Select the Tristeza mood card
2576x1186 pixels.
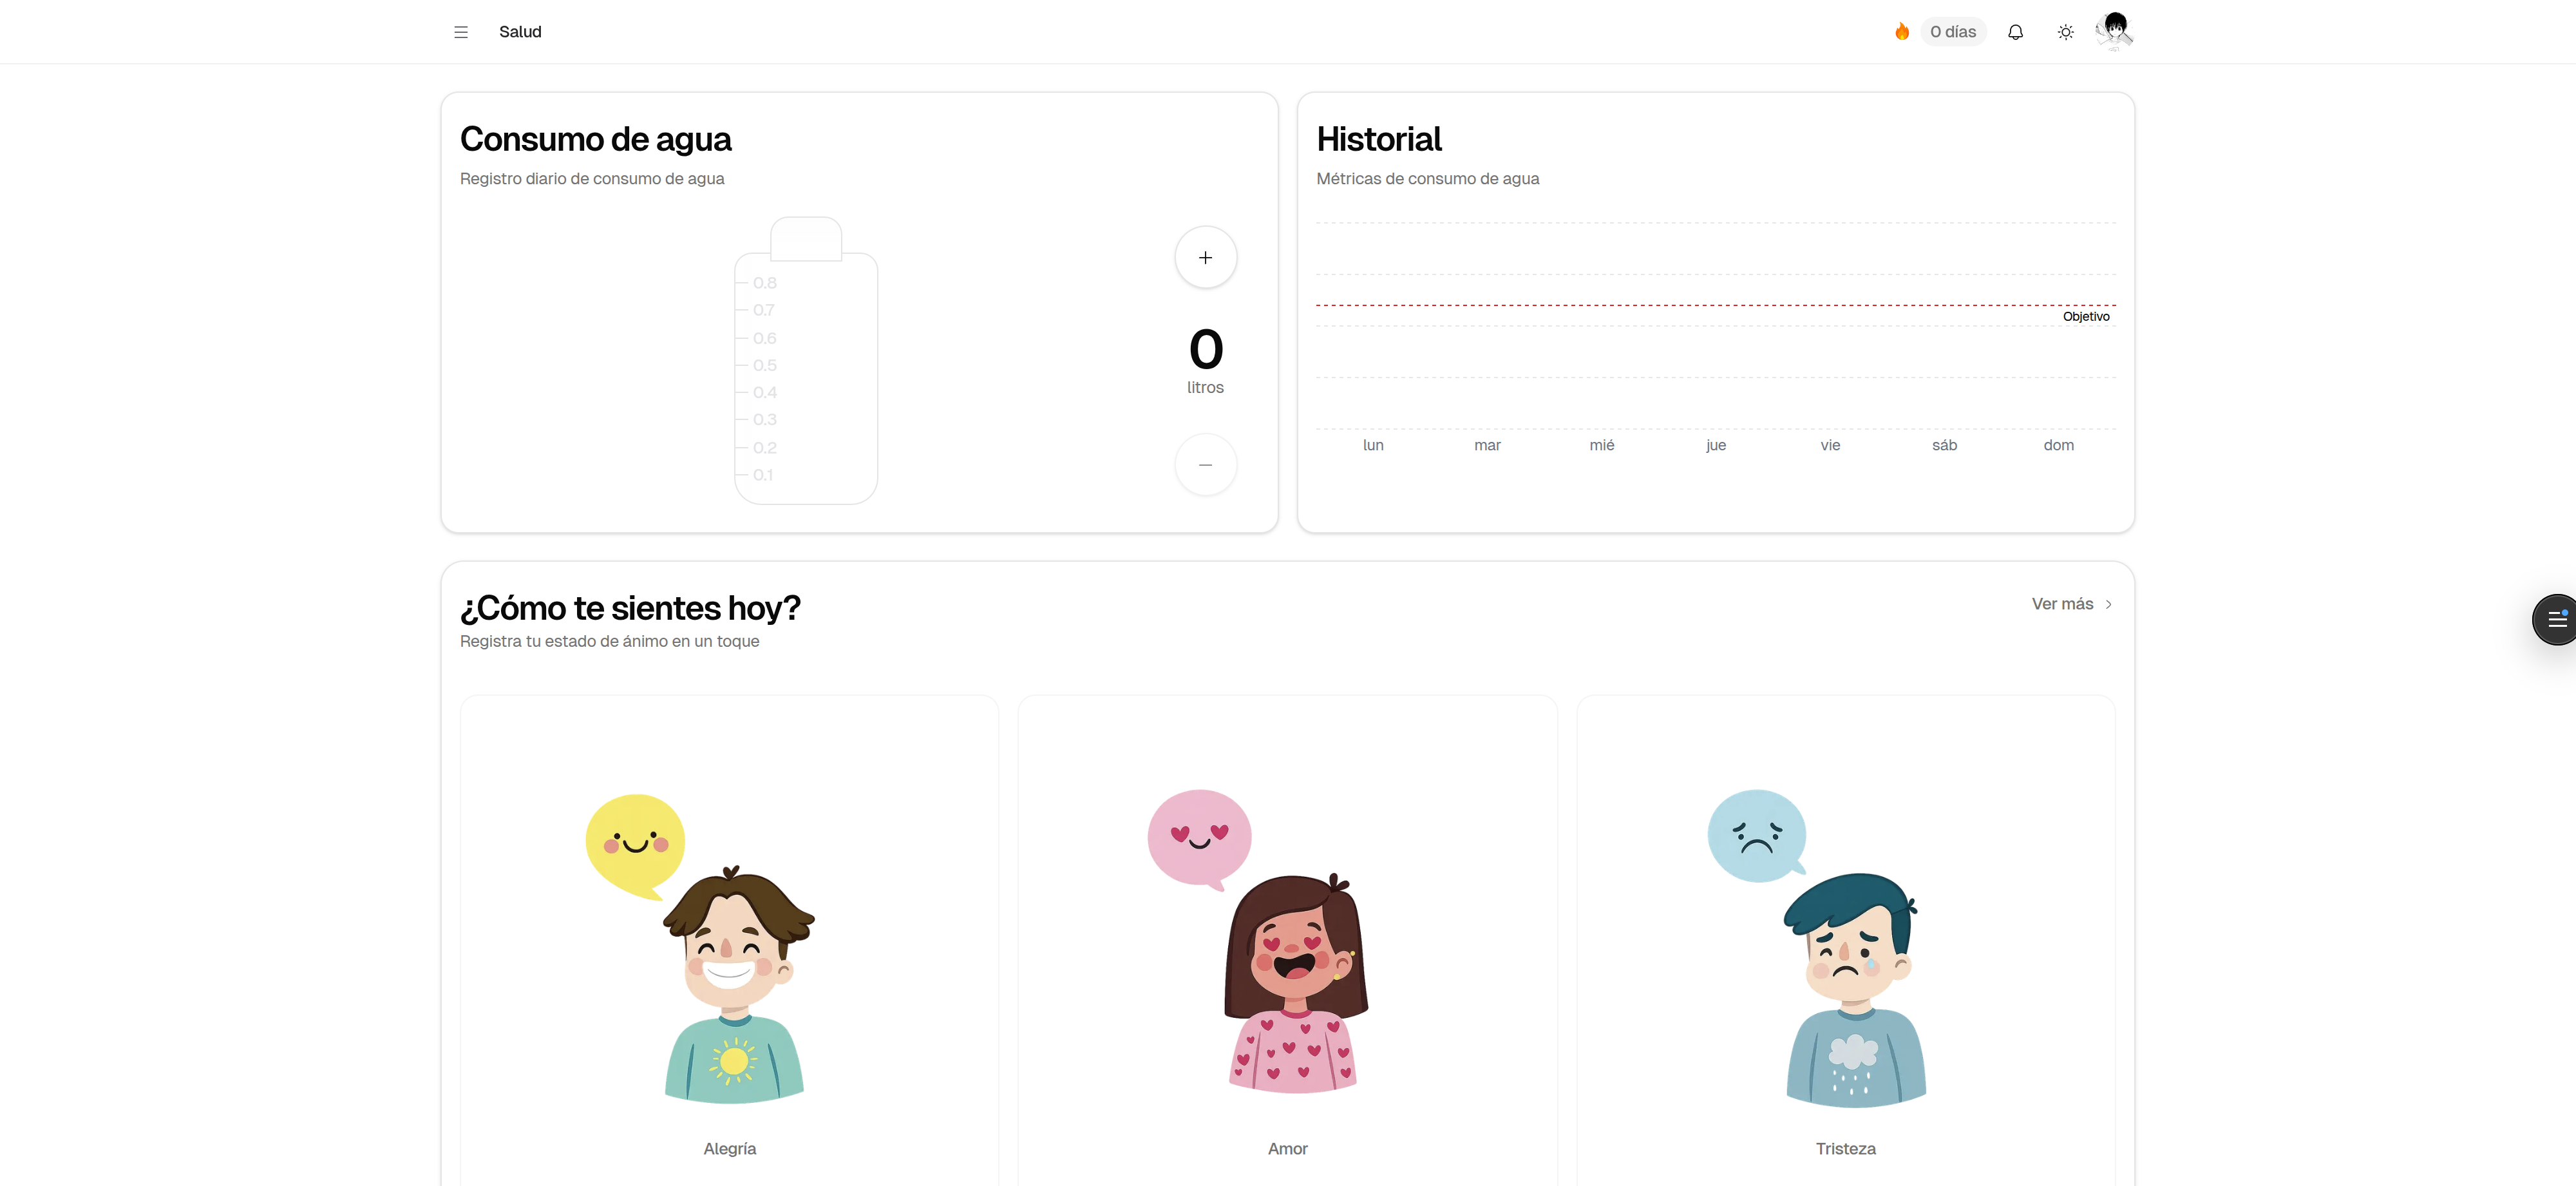point(1845,941)
